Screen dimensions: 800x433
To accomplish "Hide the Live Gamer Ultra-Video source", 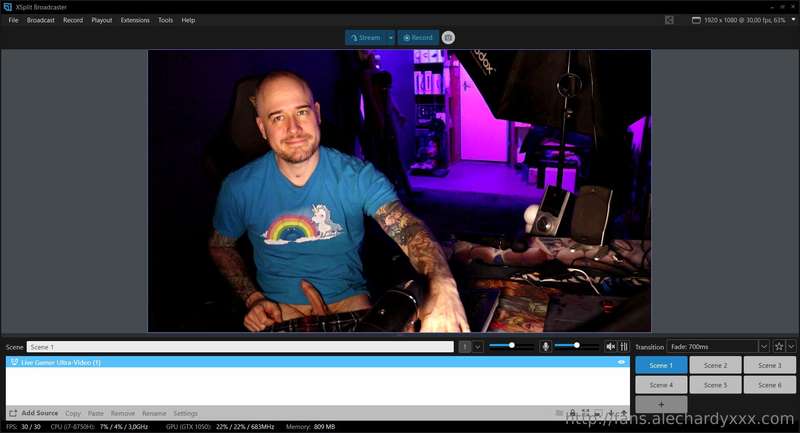I will pos(621,362).
